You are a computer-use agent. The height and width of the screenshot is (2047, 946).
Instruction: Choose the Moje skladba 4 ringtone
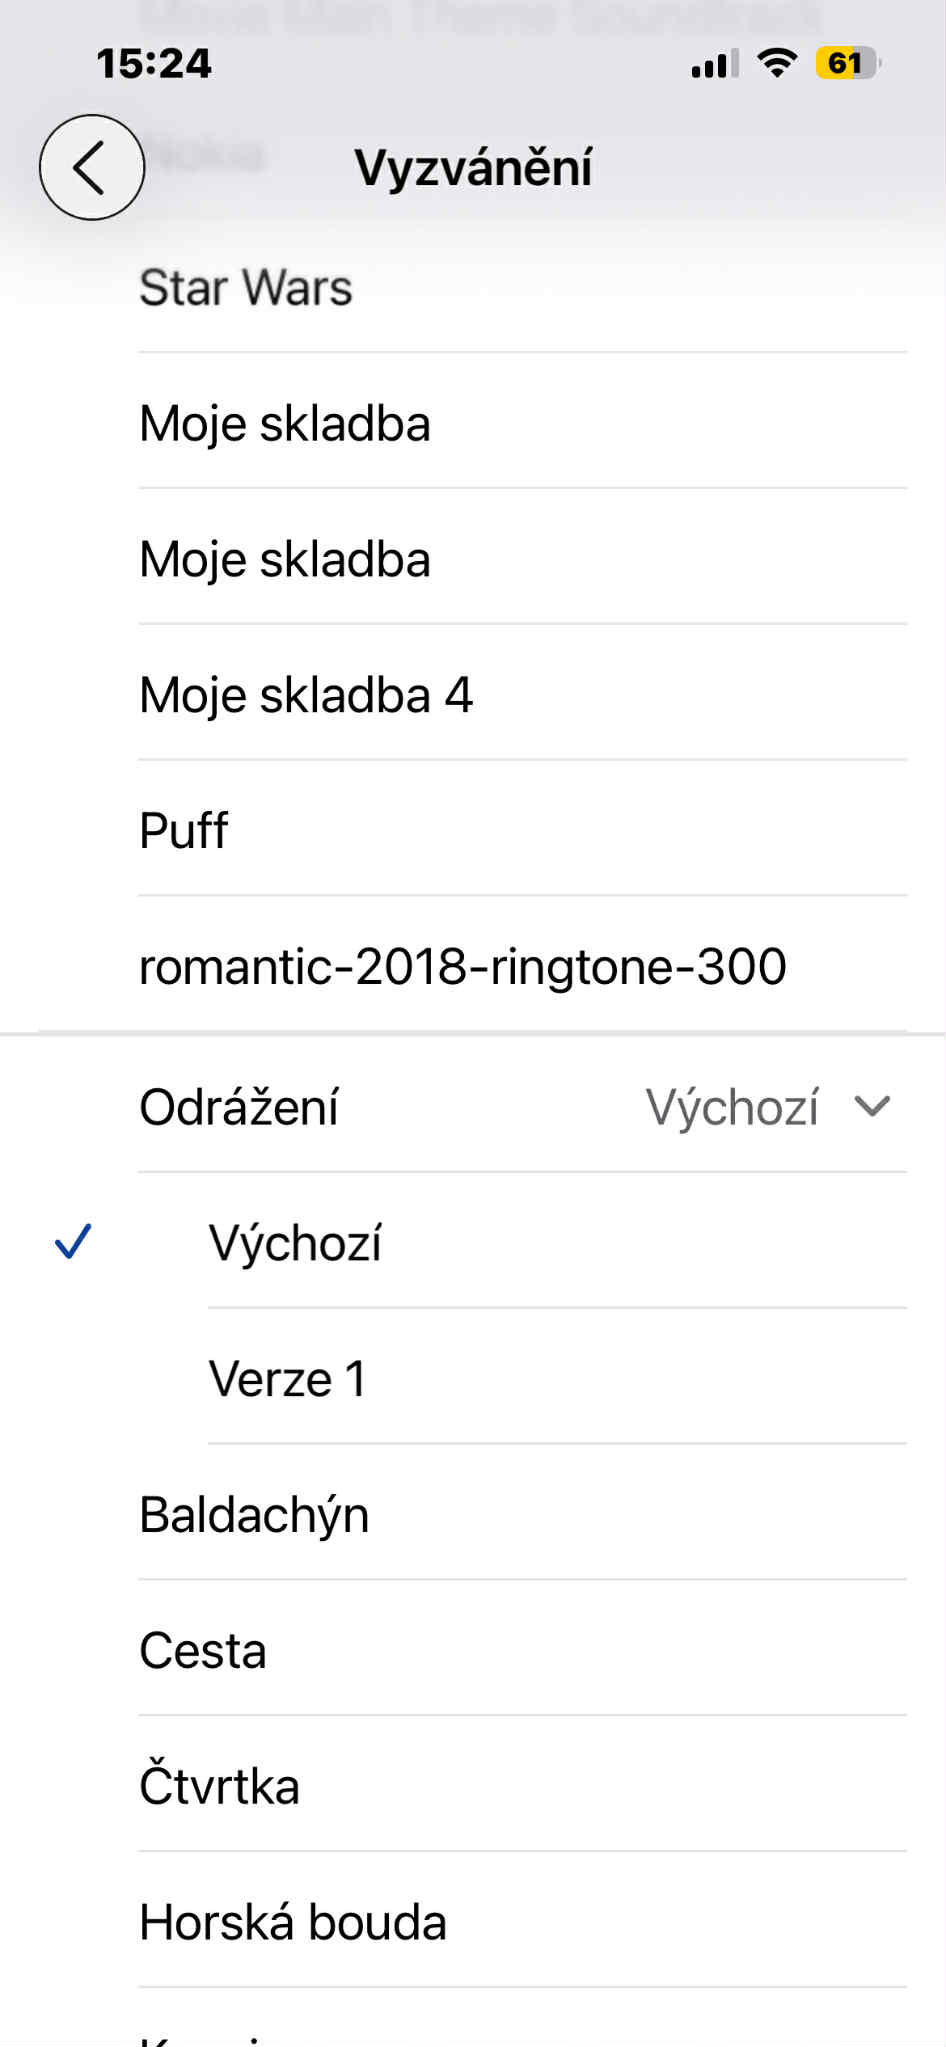point(306,695)
